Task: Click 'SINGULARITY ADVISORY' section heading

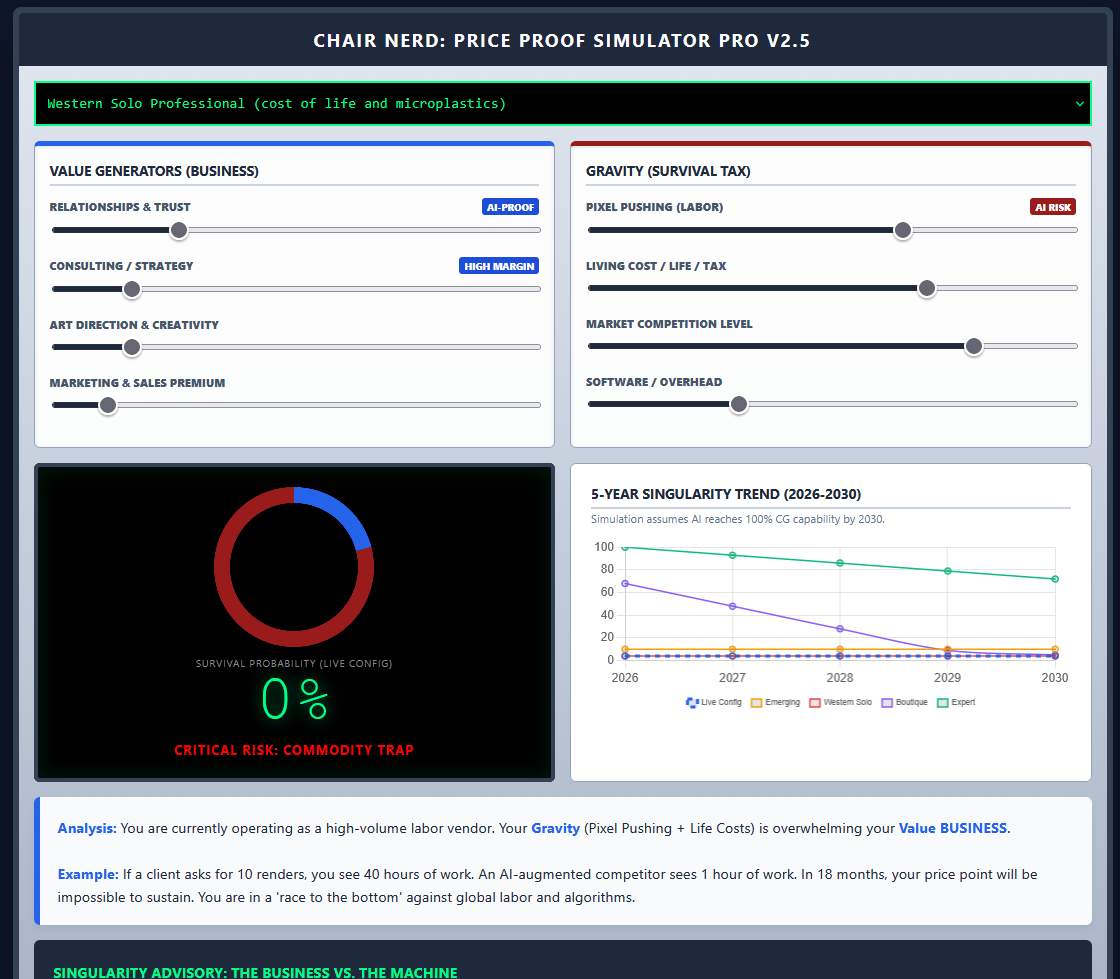Action: 255,972
